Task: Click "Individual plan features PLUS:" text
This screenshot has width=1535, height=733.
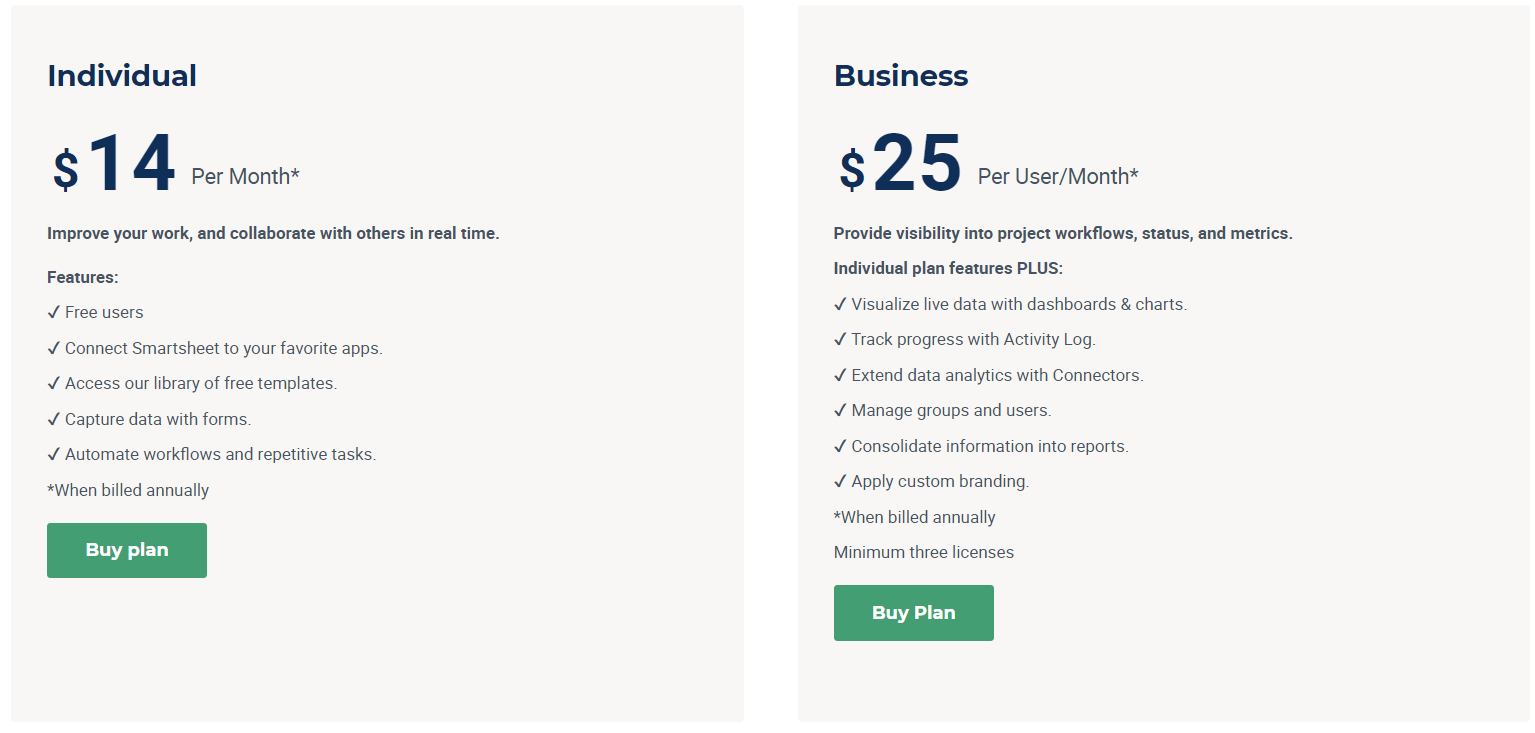Action: (x=948, y=268)
